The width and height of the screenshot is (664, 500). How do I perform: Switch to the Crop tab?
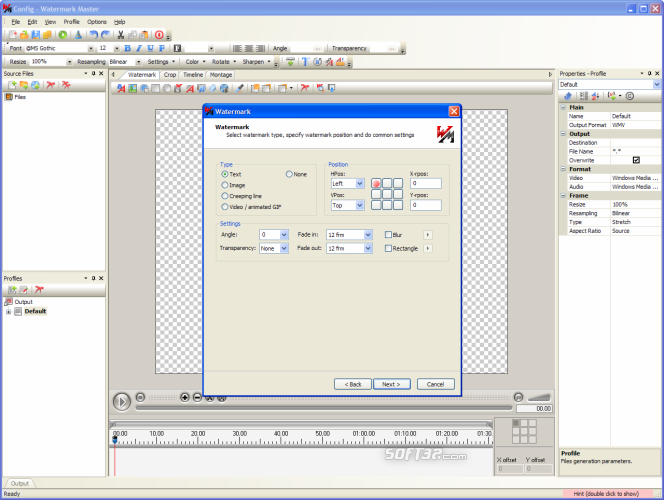tap(170, 75)
